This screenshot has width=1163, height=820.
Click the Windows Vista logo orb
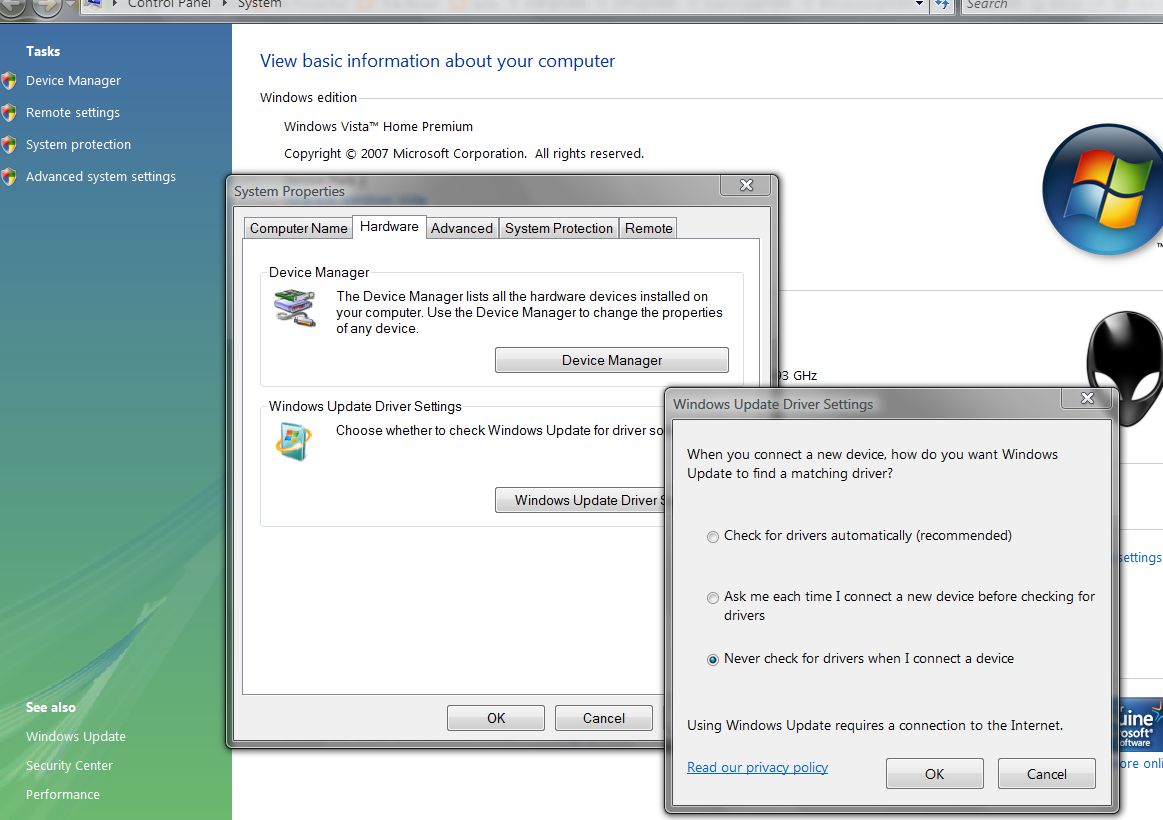click(1103, 190)
